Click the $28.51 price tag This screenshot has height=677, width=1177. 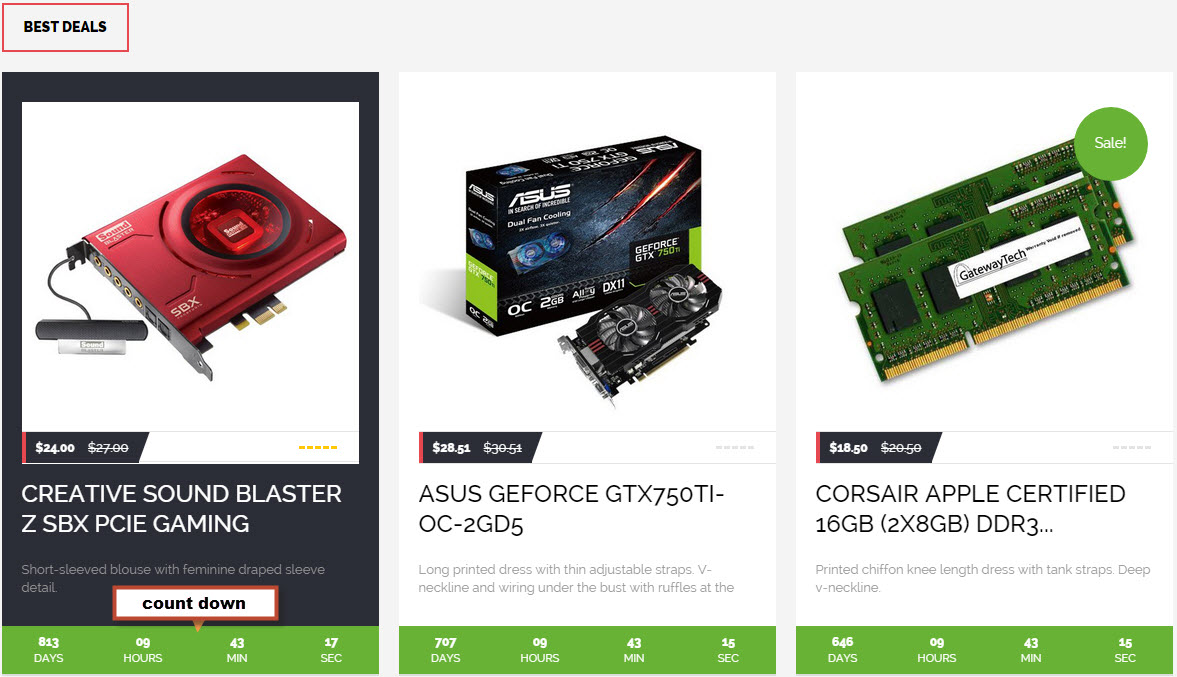pos(451,448)
